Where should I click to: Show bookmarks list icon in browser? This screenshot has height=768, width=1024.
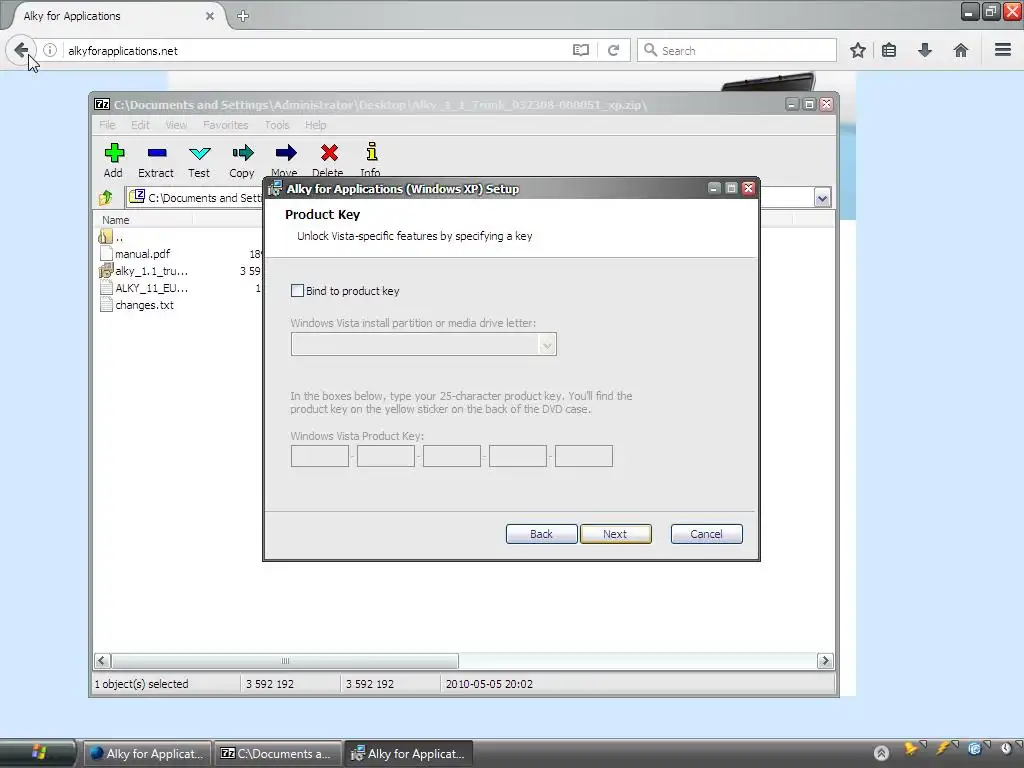tap(889, 50)
